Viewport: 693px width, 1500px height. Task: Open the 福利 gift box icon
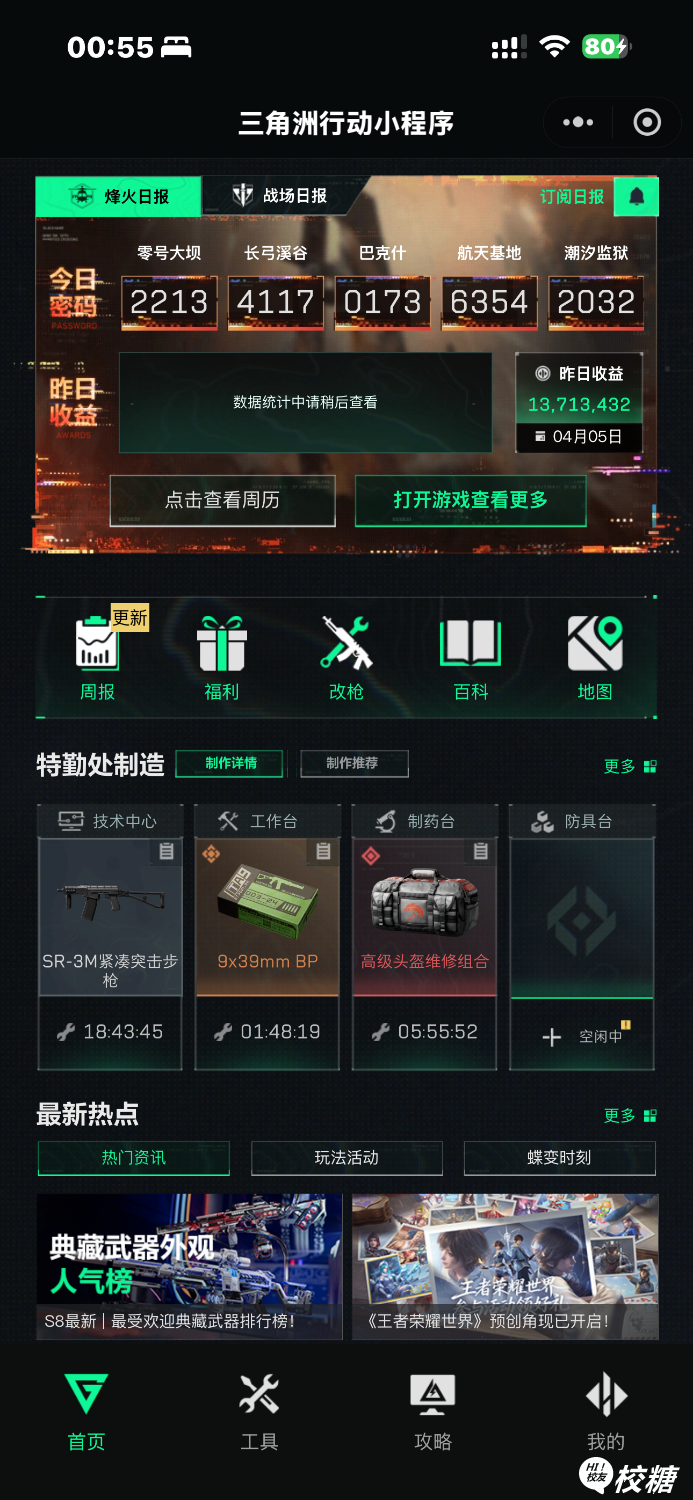[x=221, y=643]
